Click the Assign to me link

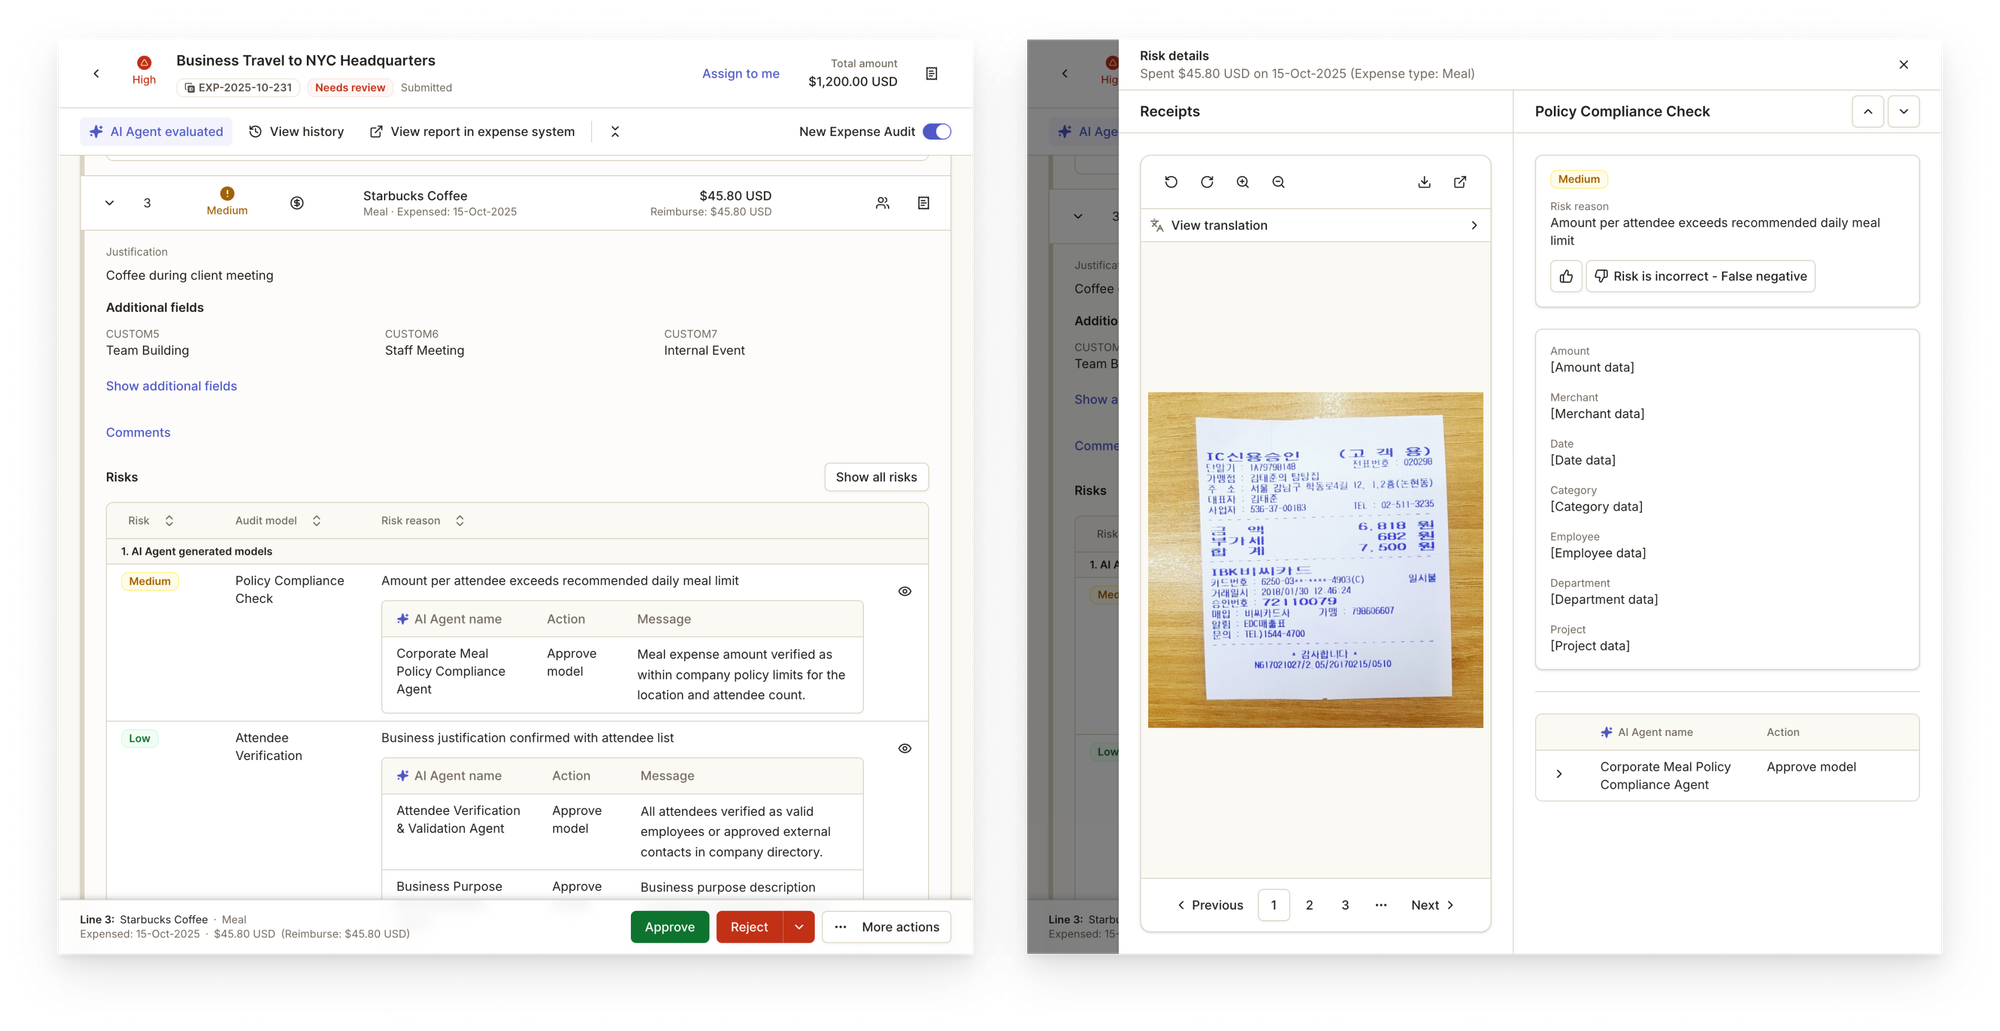point(740,73)
